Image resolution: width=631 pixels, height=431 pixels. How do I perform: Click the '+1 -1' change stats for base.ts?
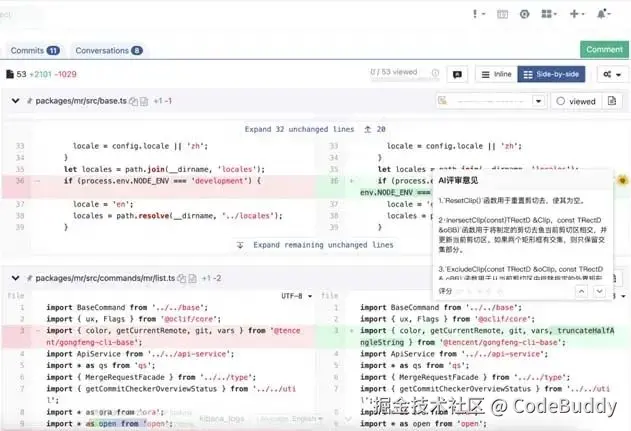[x=163, y=101]
